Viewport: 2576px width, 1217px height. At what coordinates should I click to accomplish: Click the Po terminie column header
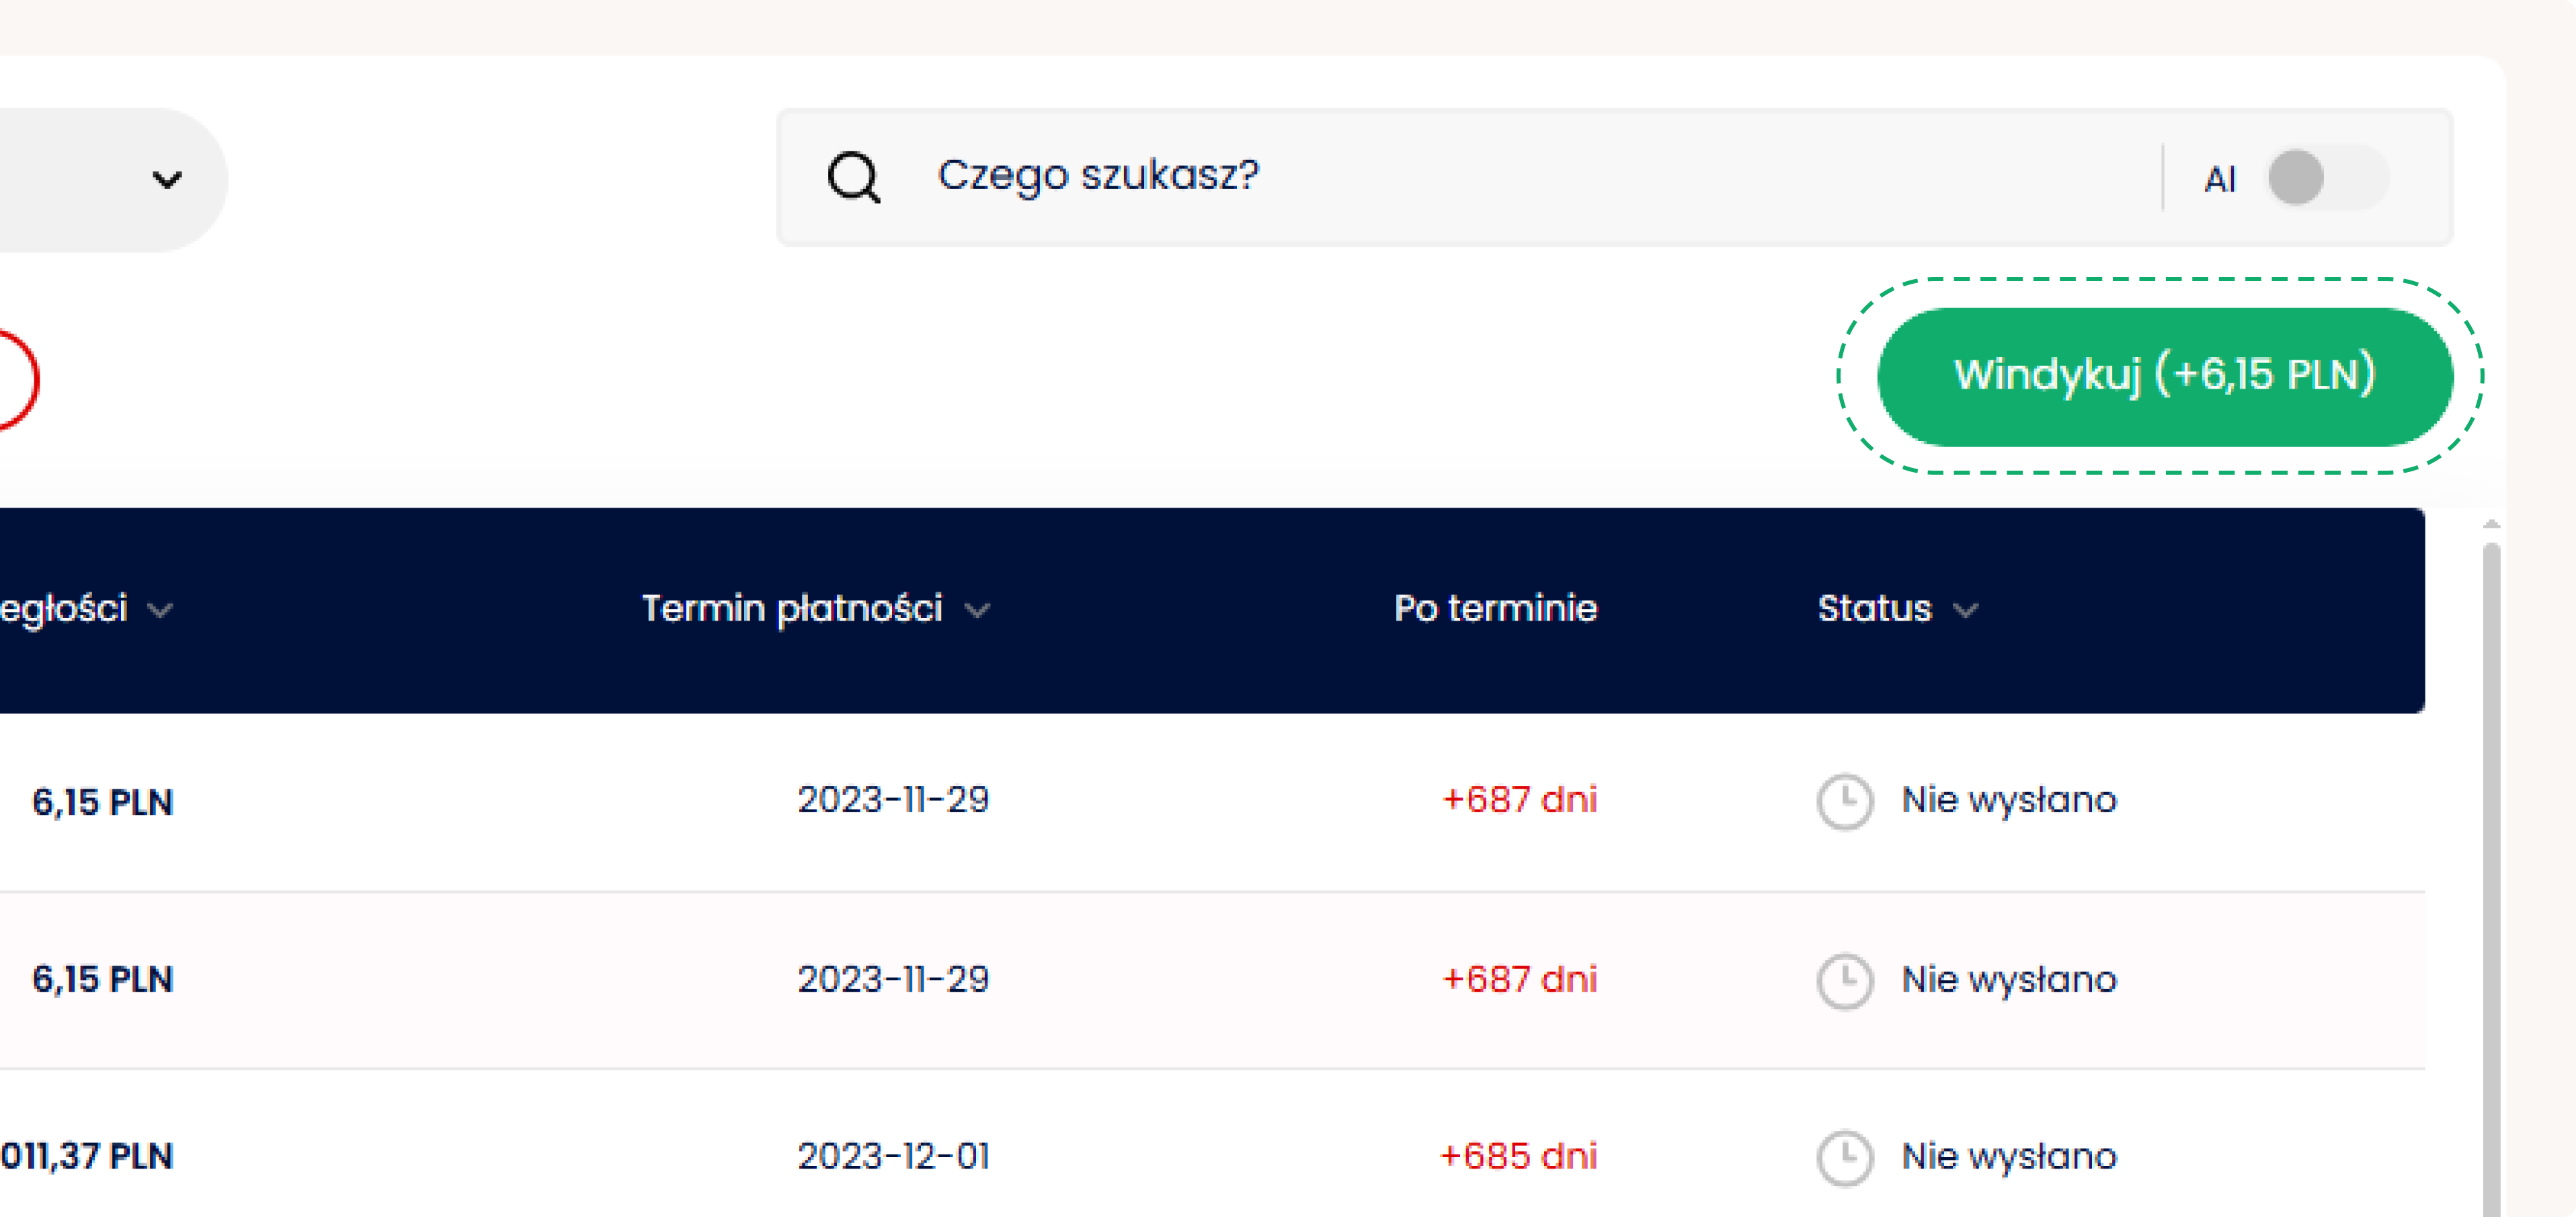1495,608
